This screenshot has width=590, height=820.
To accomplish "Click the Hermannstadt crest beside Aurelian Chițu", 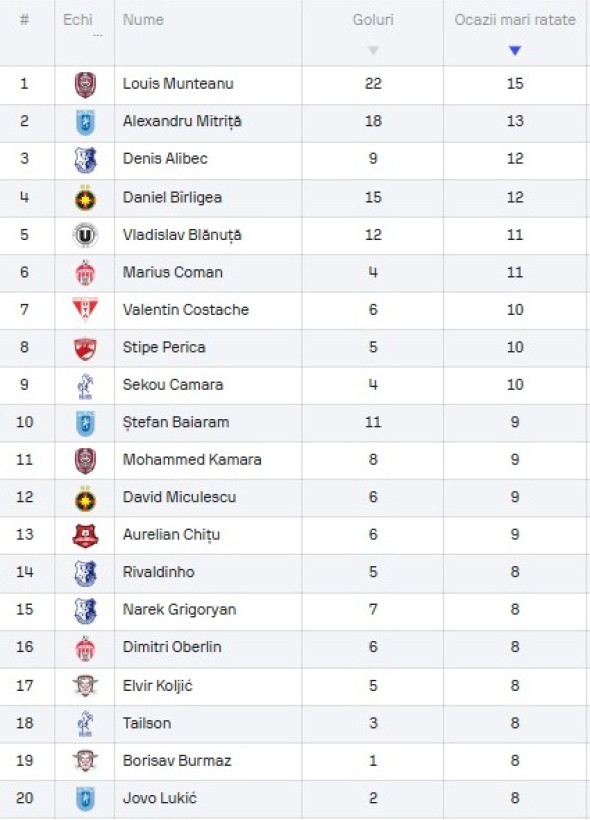I will 85,536.
